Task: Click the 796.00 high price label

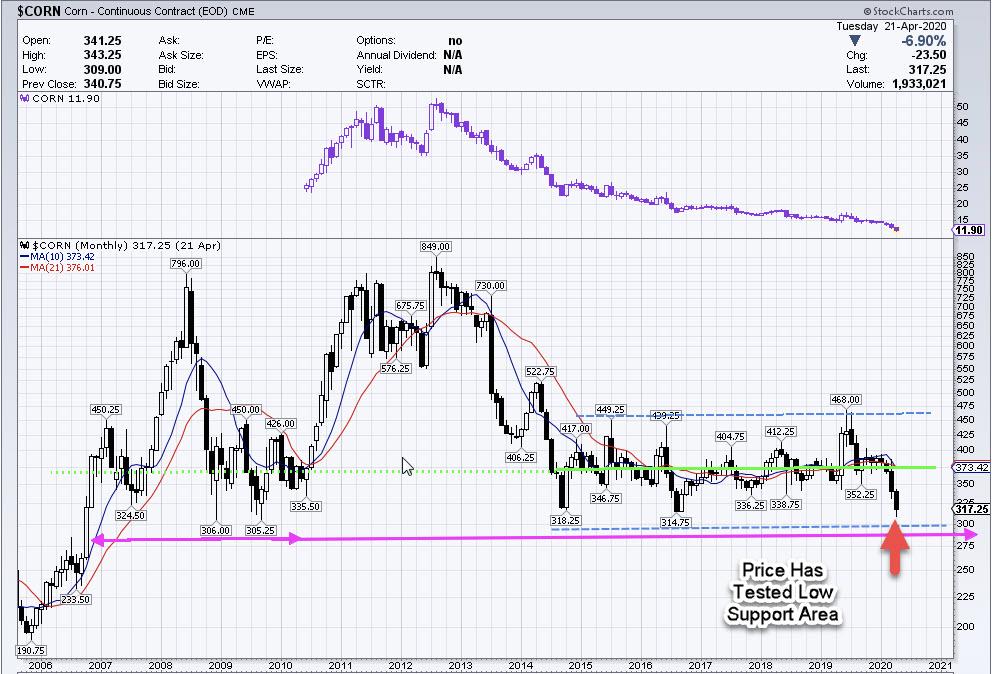Action: click(187, 264)
